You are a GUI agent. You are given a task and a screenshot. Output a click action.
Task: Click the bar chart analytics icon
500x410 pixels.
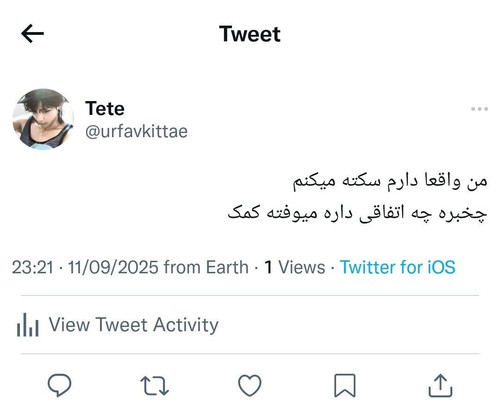pos(28,325)
